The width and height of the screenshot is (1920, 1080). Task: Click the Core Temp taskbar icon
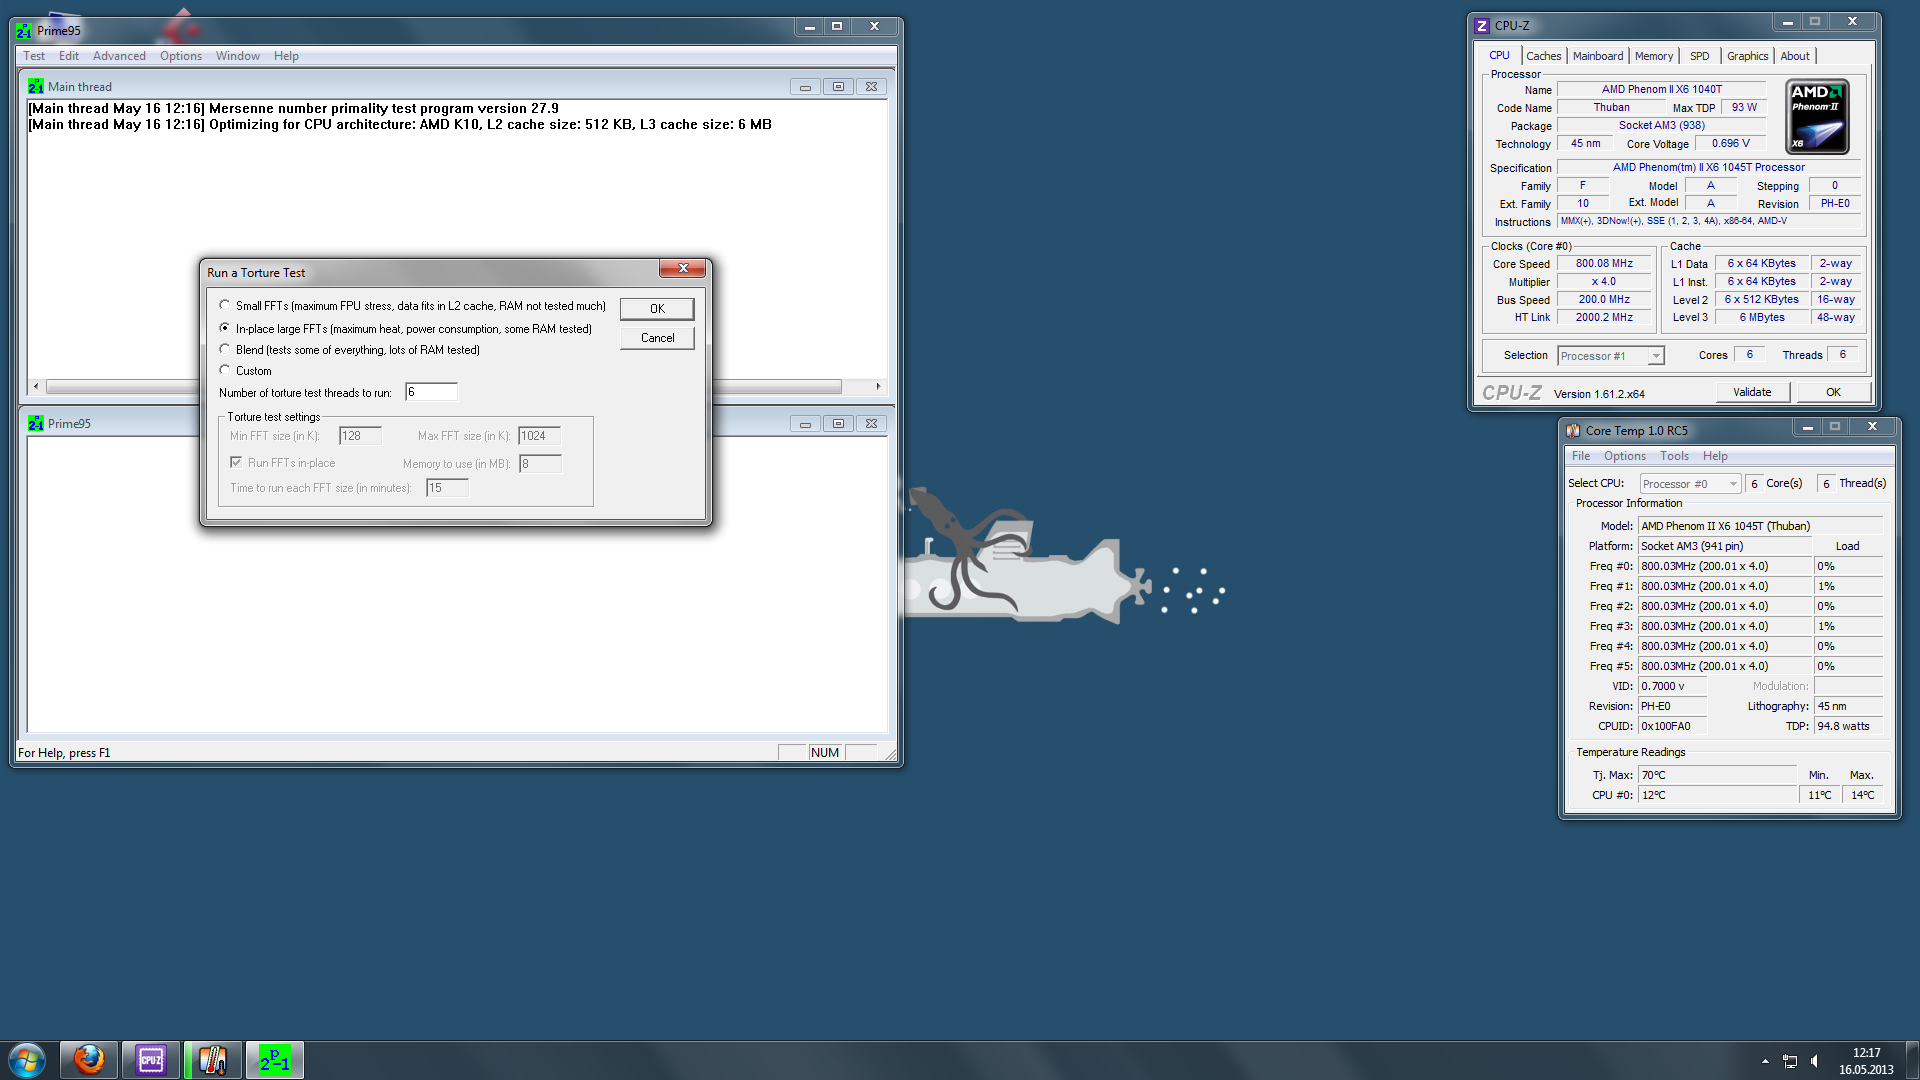tap(213, 1060)
